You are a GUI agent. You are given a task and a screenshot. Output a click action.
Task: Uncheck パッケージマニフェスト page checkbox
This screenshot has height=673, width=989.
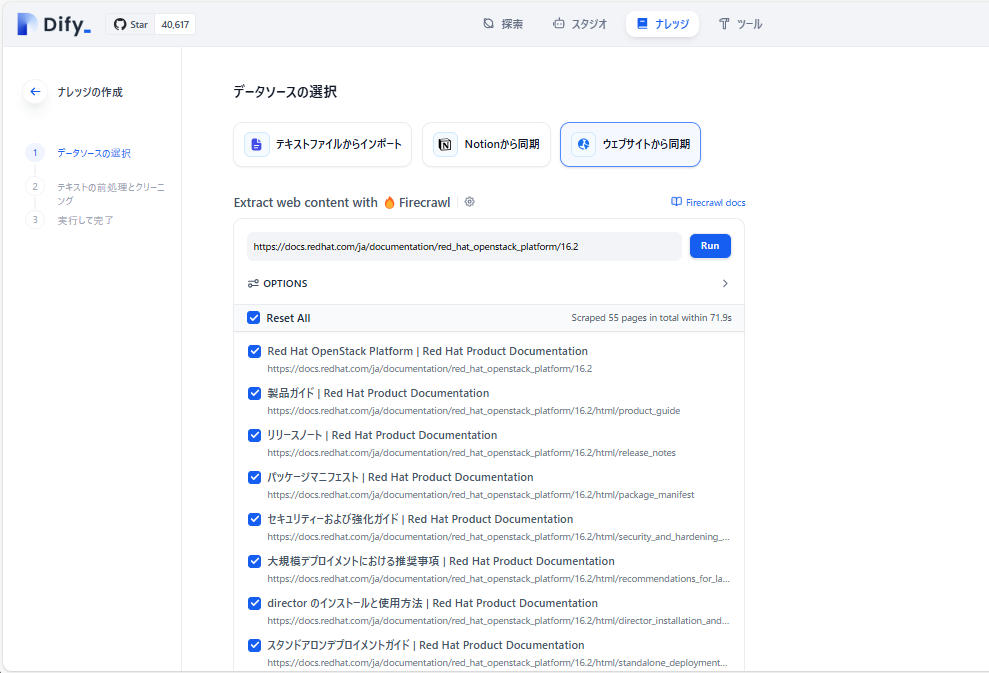tap(255, 477)
